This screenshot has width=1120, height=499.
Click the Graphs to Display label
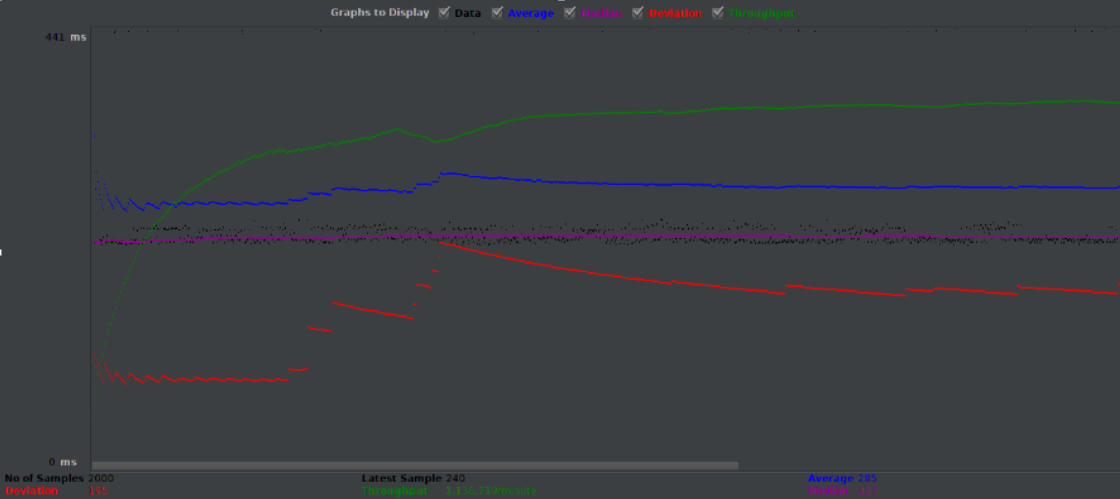(x=380, y=13)
